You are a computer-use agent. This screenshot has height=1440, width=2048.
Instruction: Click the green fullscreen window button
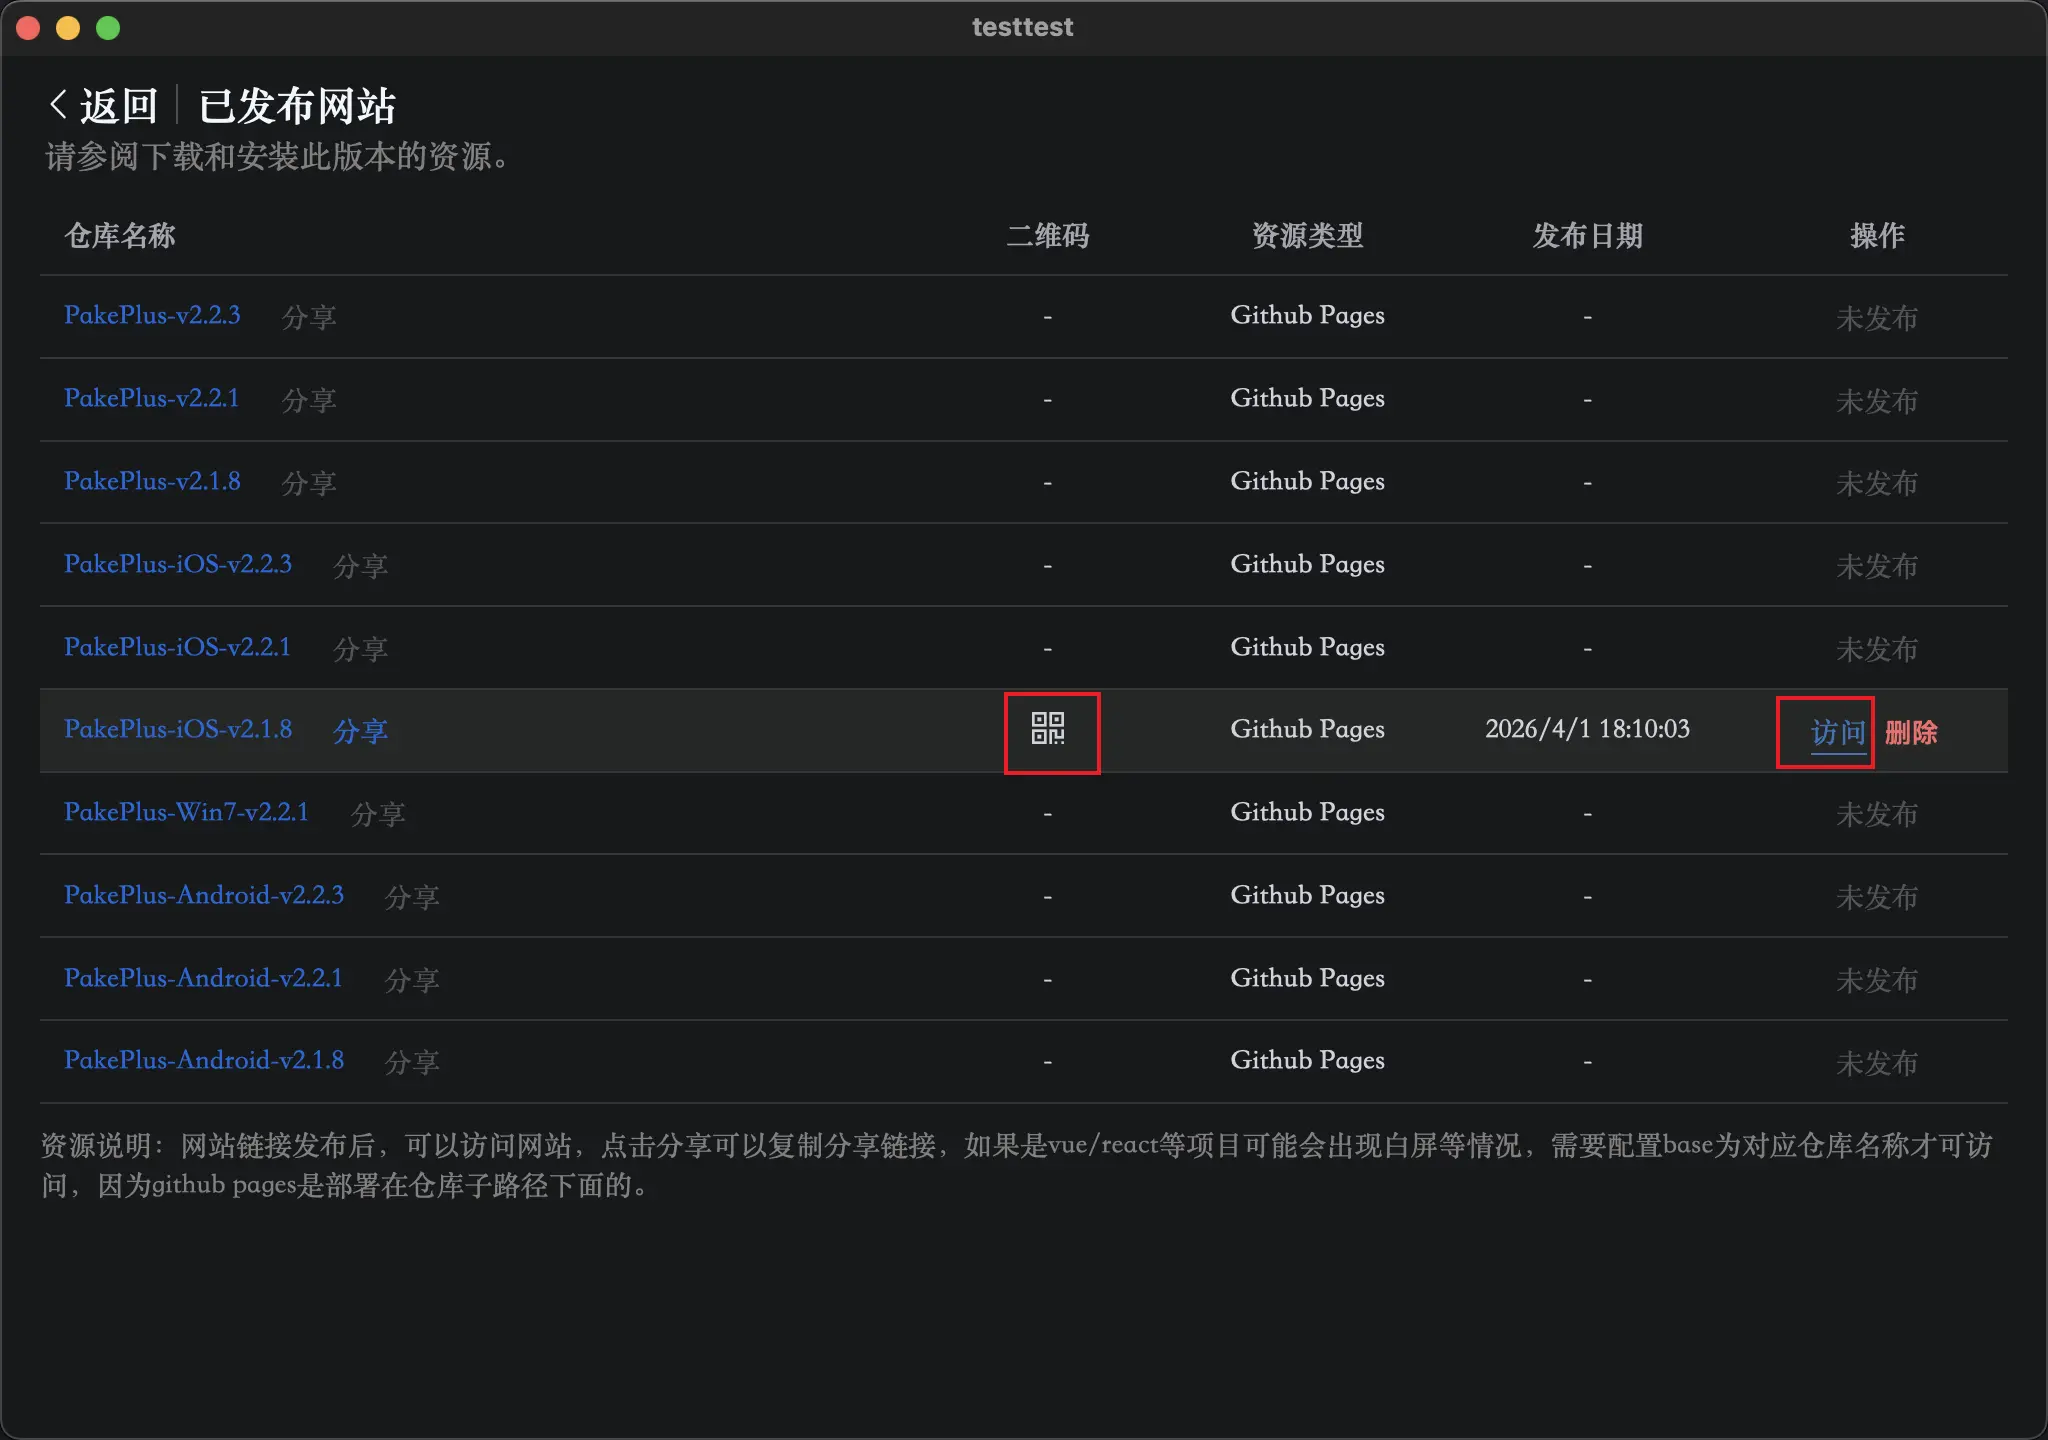(108, 28)
